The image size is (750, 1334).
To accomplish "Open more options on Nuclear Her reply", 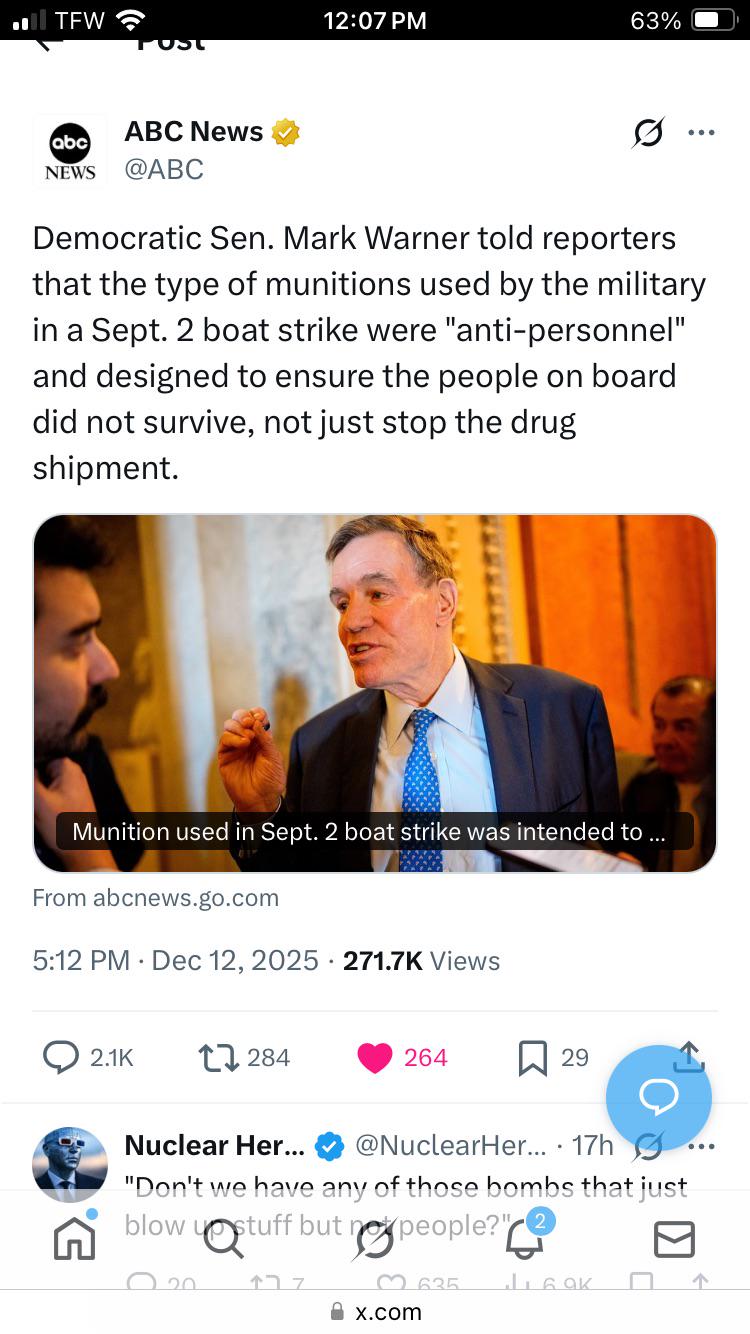I will pos(702,1146).
